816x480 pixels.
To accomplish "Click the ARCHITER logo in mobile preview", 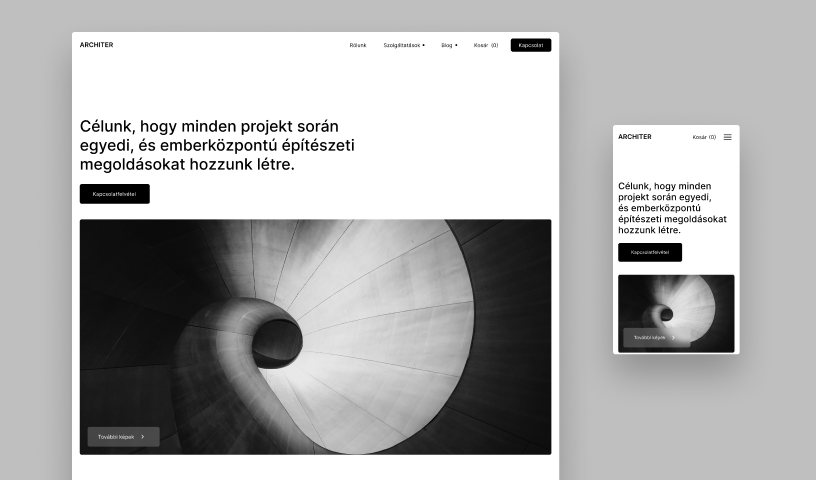I will 634,137.
